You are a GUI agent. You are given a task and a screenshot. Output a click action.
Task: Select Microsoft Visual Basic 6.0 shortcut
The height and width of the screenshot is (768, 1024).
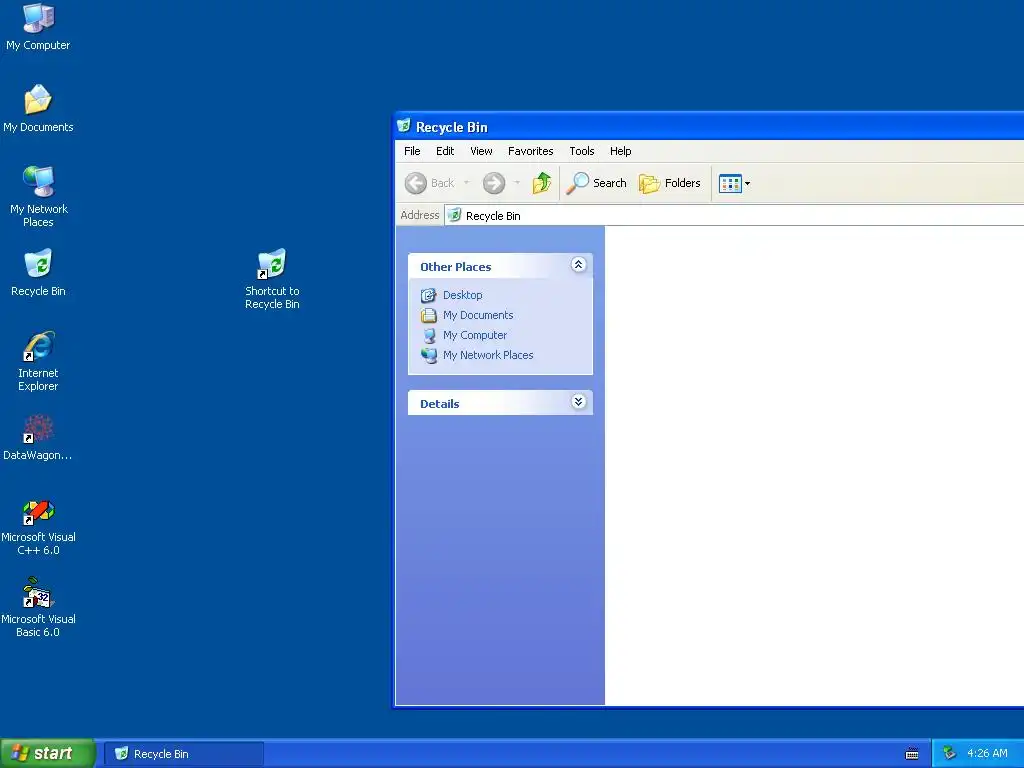pyautogui.click(x=38, y=607)
